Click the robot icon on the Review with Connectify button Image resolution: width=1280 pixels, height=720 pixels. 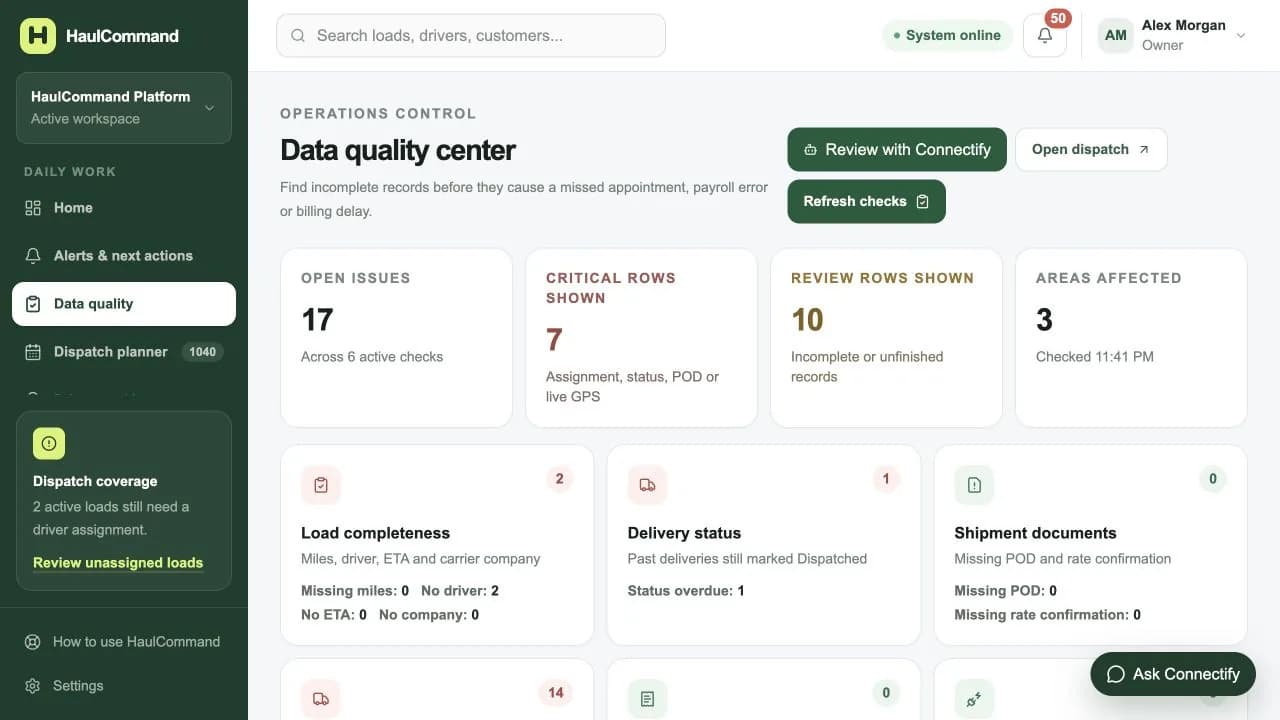pyautogui.click(x=811, y=150)
